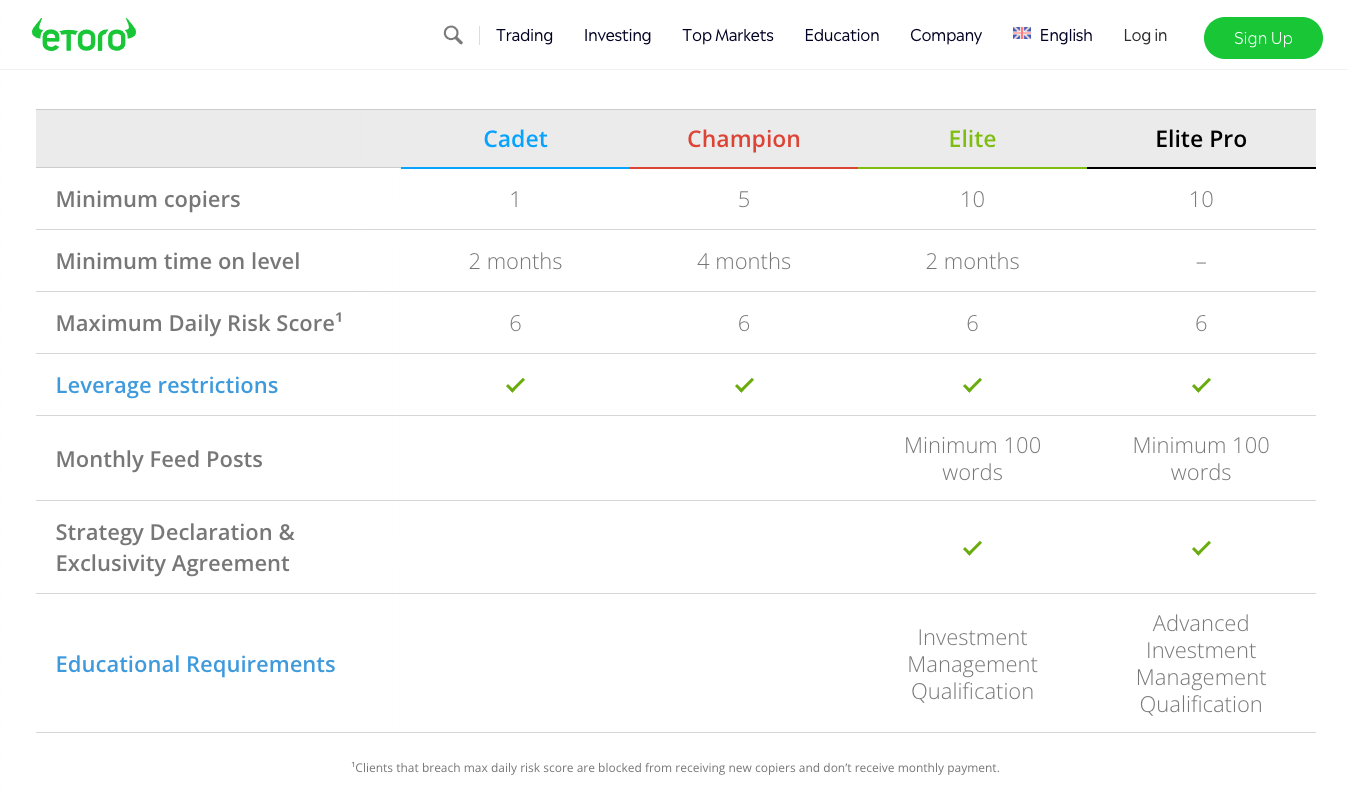Open the search magnifier icon

[453, 35]
